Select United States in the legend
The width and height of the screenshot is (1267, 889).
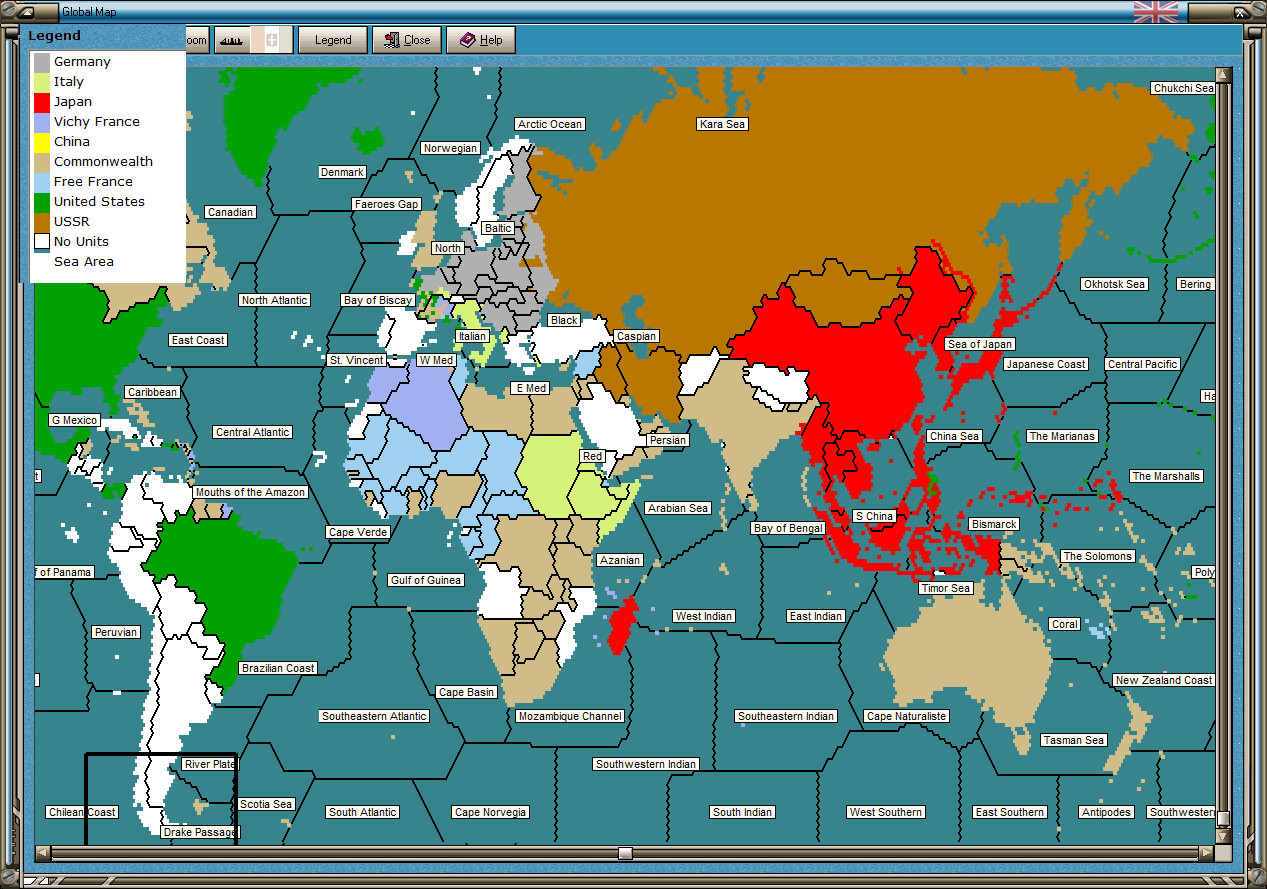[x=99, y=201]
